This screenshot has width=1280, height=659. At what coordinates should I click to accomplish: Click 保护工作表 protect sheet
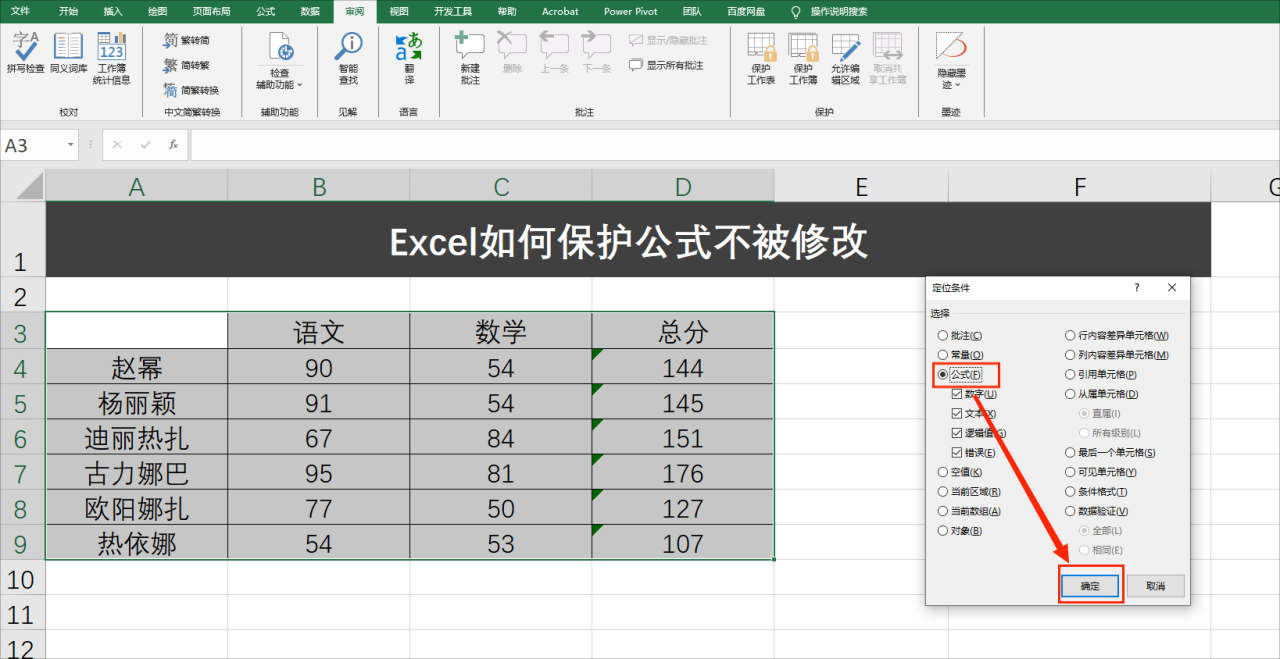[x=761, y=59]
